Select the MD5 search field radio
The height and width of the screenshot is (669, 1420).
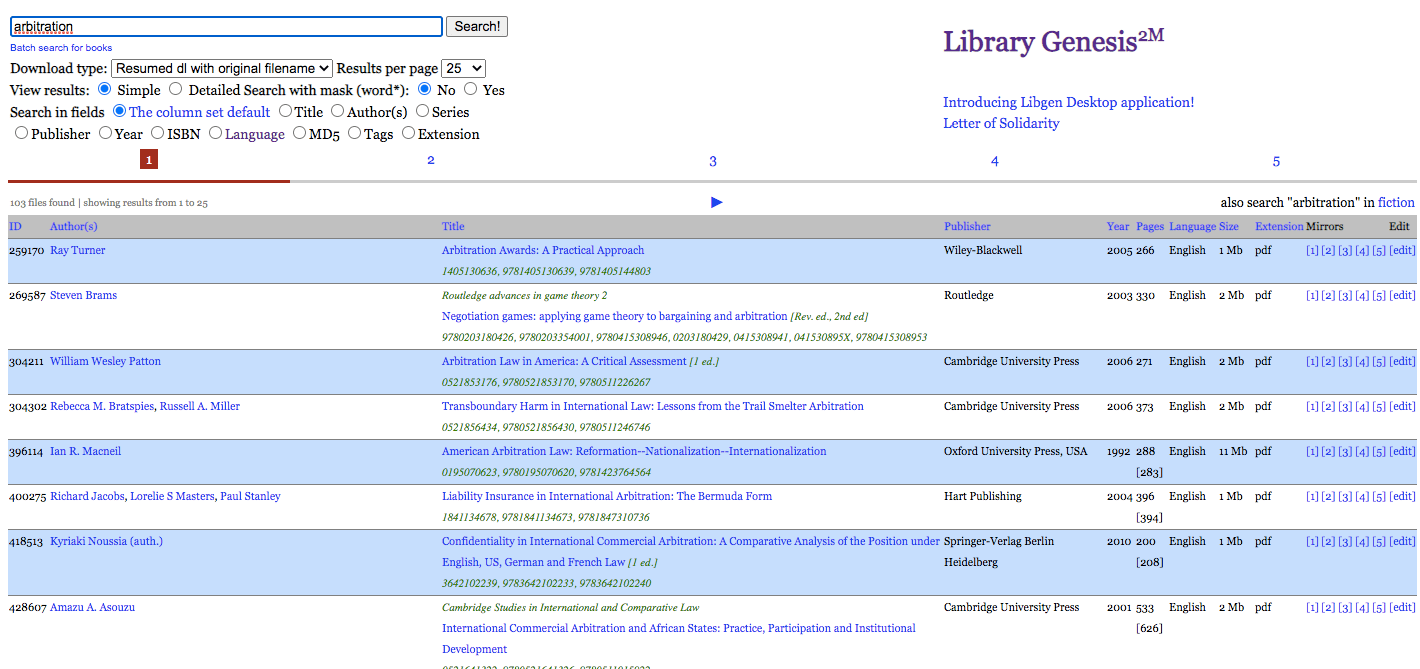click(301, 133)
